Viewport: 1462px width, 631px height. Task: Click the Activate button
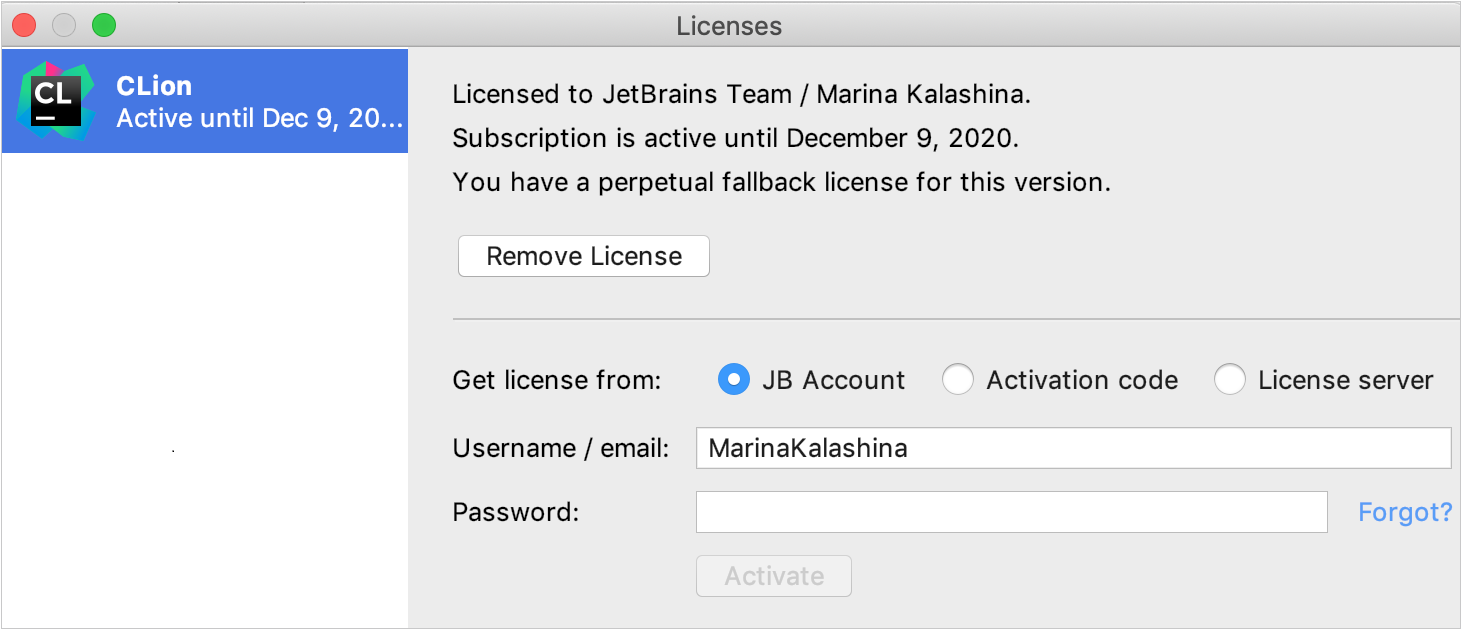coord(774,576)
